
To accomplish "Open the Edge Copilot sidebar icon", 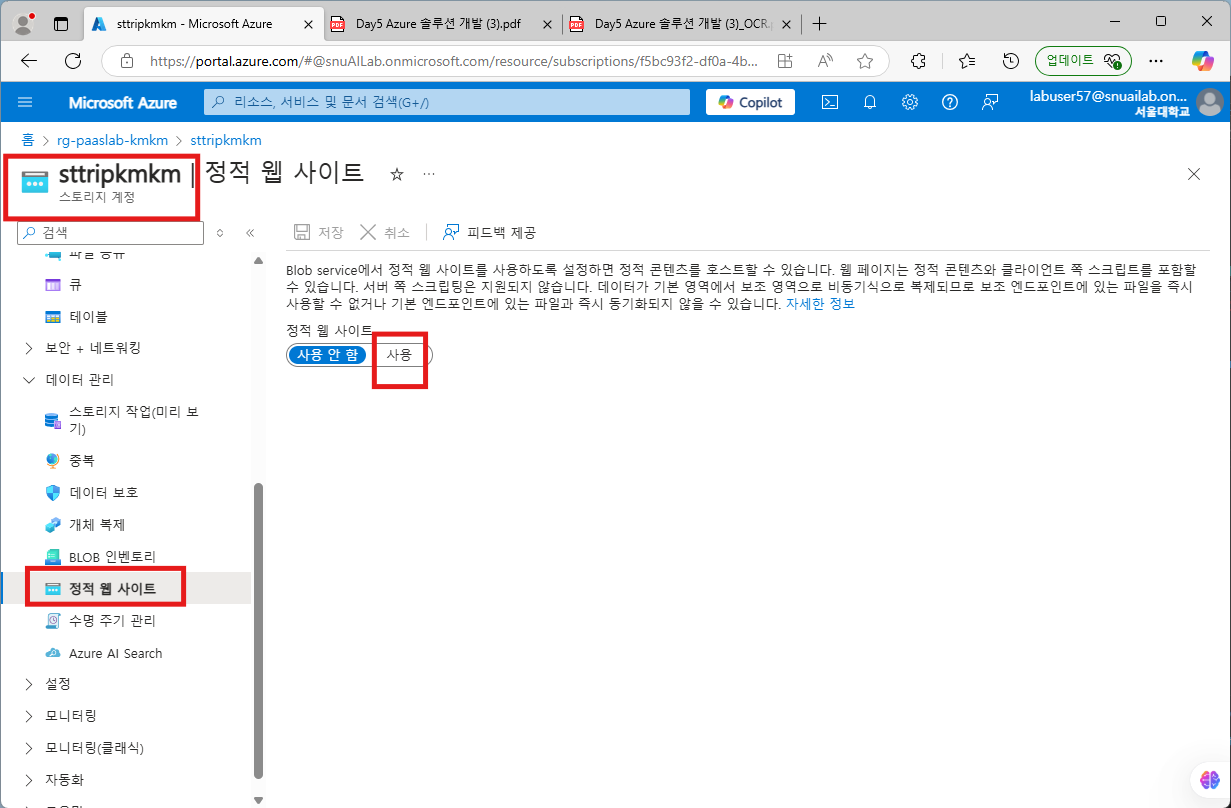I will [x=1203, y=61].
